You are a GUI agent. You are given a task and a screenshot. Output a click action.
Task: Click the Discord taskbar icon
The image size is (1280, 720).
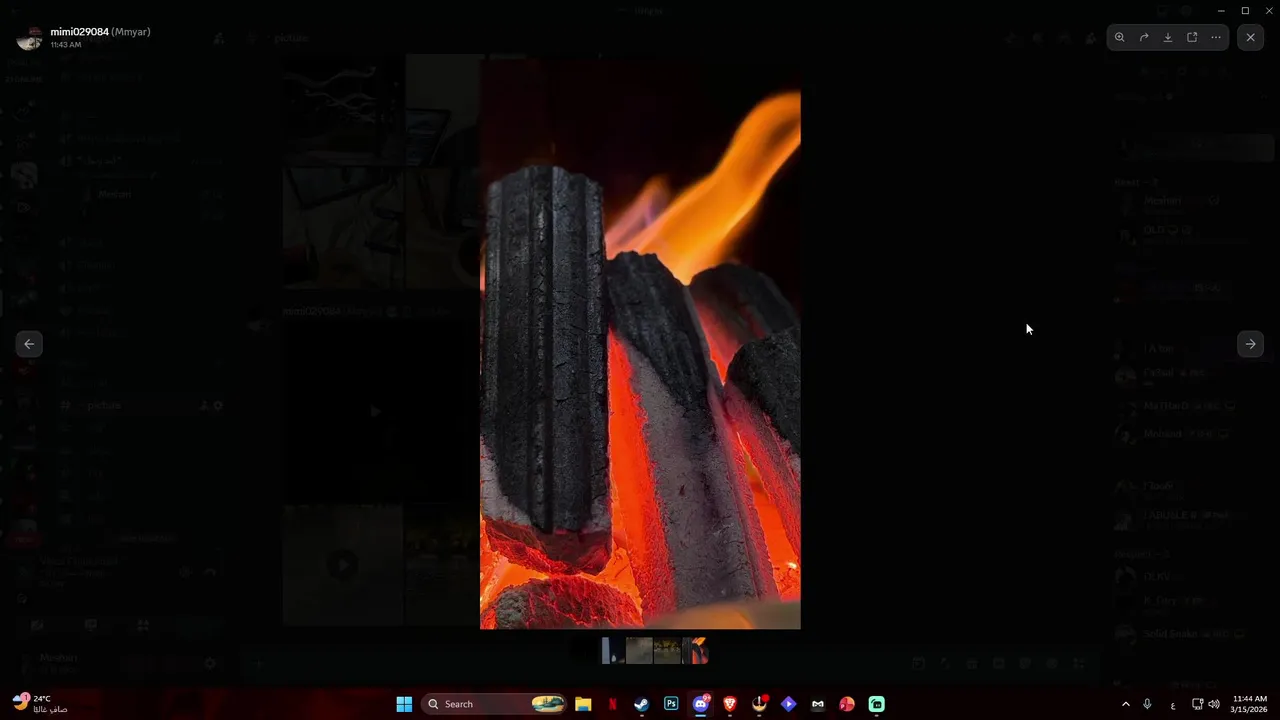[x=700, y=704]
